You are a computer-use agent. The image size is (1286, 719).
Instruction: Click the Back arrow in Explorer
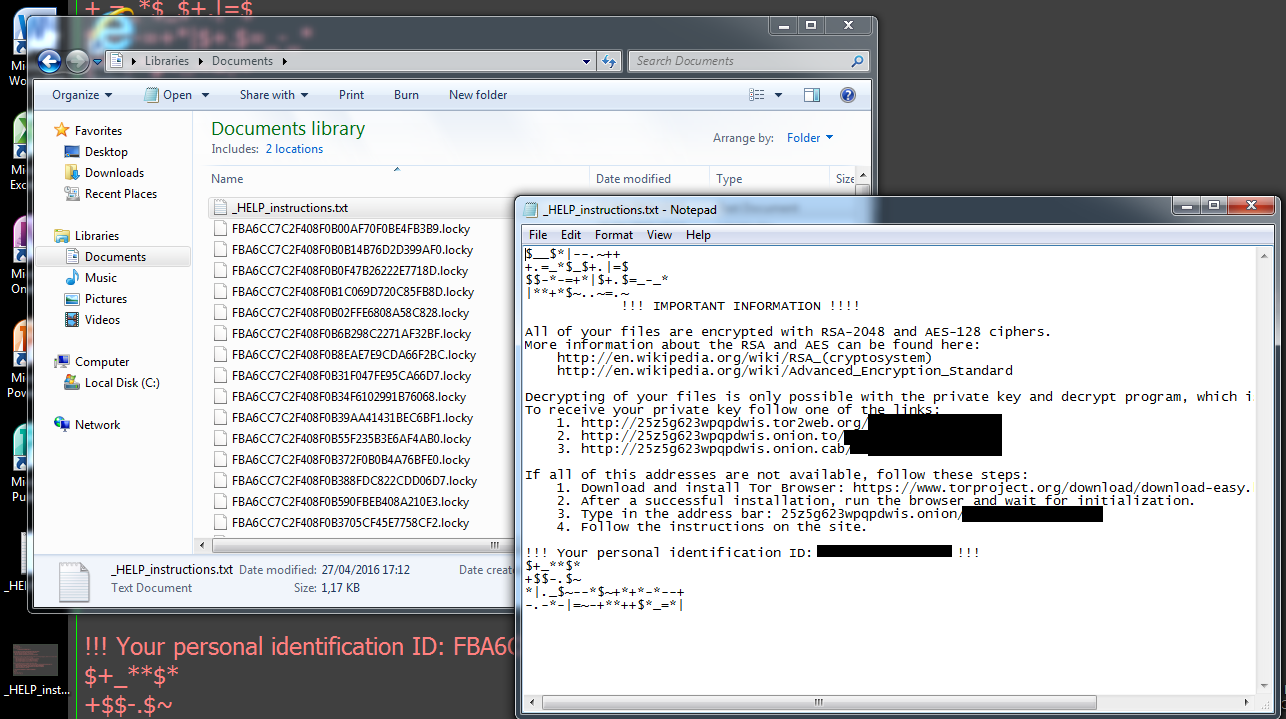[x=50, y=61]
